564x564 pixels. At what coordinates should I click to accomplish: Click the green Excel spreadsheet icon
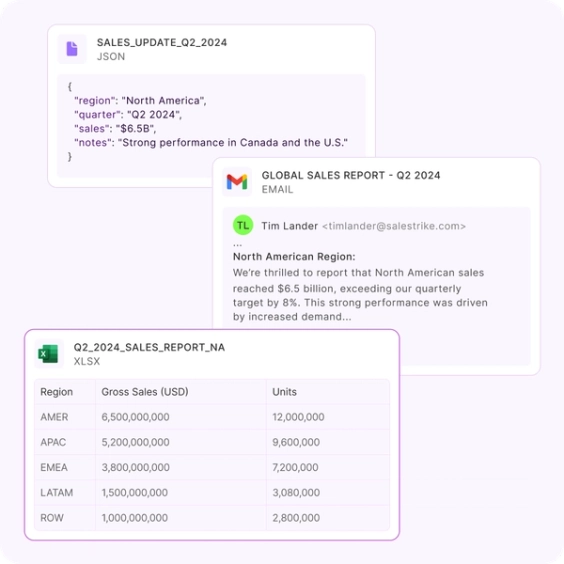tap(49, 354)
